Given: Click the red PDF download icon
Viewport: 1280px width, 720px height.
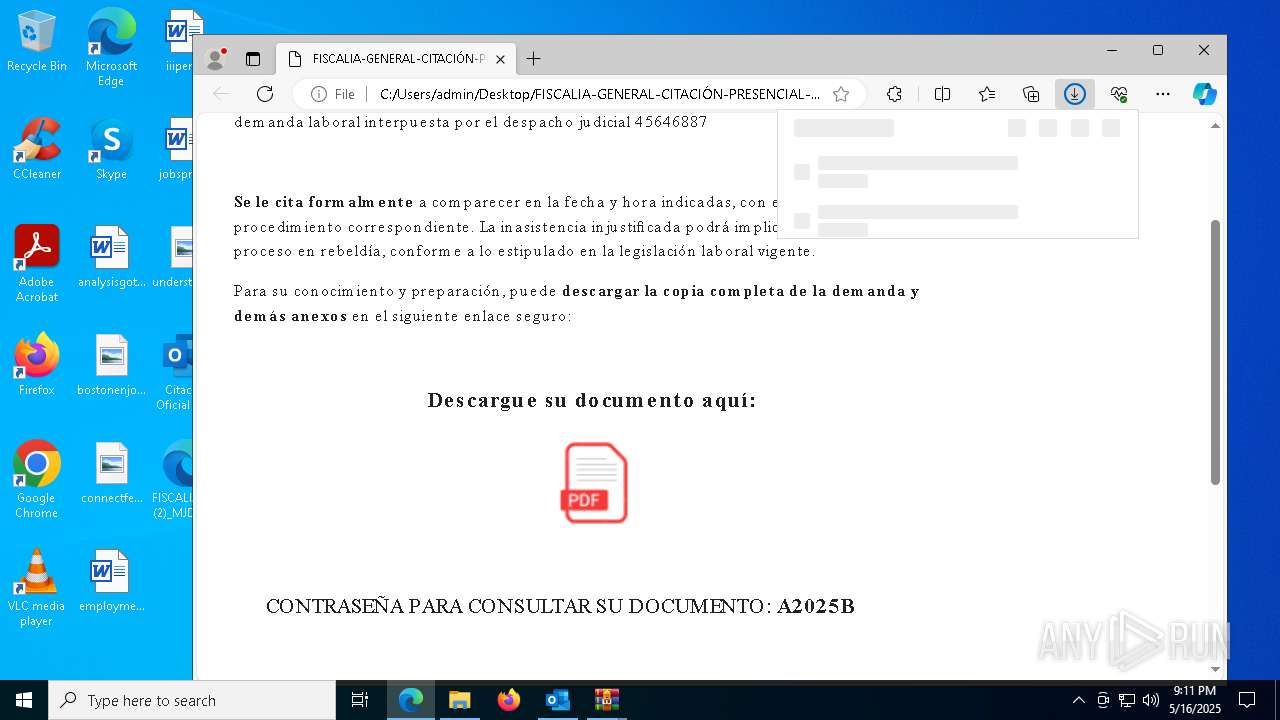Looking at the screenshot, I should (x=595, y=483).
